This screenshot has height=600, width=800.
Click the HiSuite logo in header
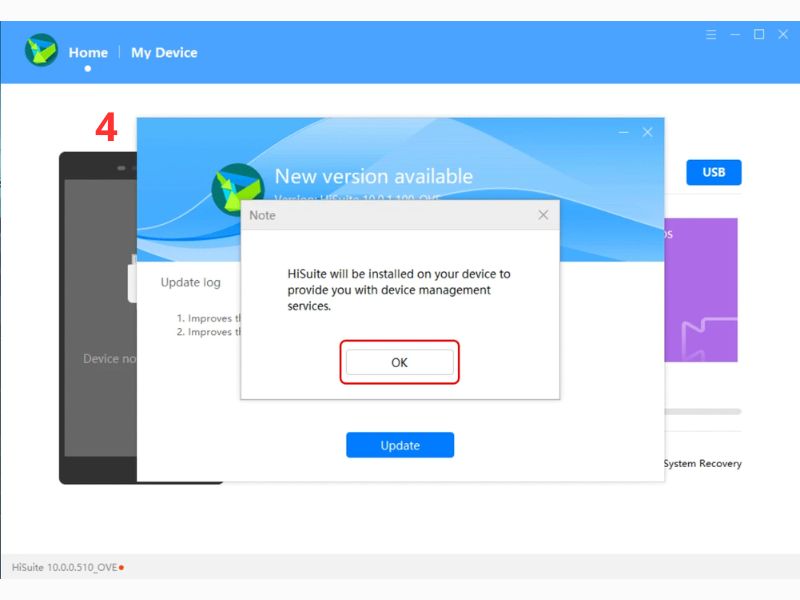point(41,50)
